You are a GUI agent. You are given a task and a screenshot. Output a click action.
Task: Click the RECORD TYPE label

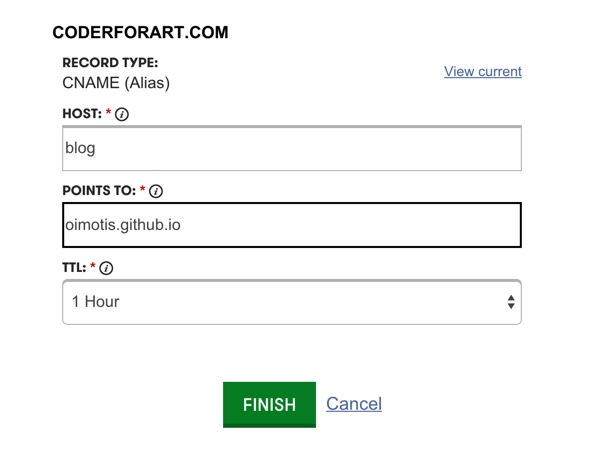(x=110, y=62)
